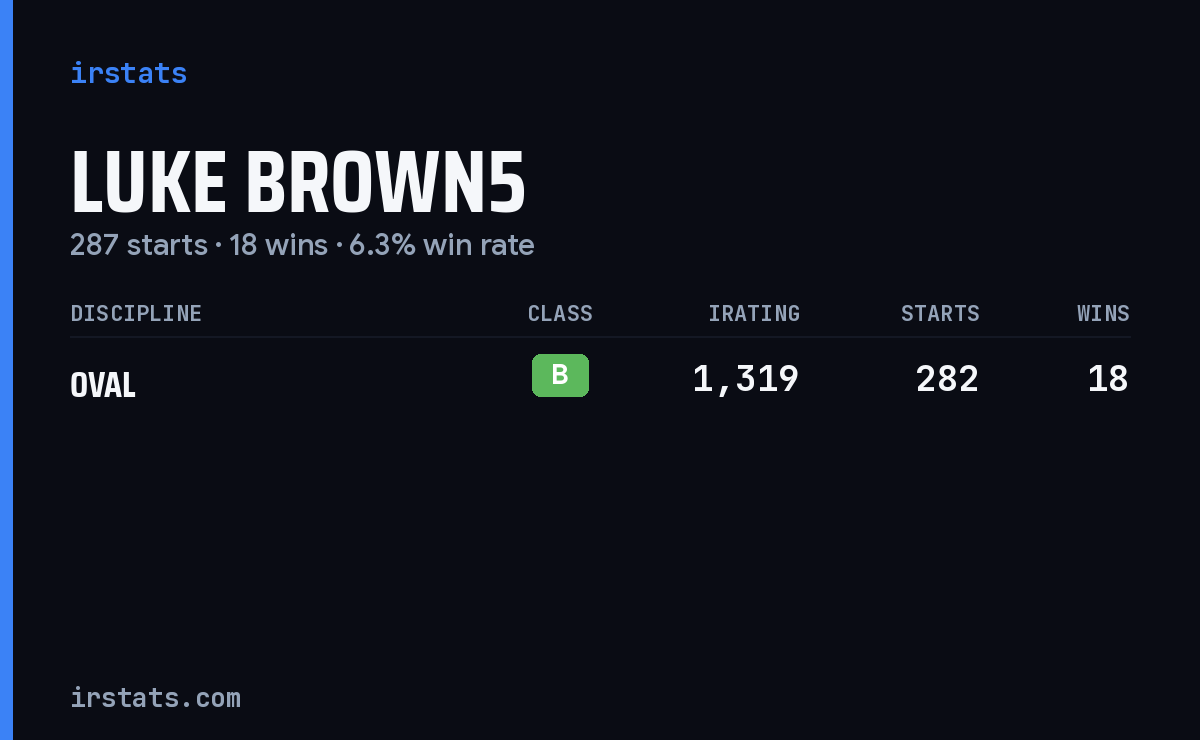This screenshot has height=740, width=1200.
Task: Click the irstats logo link
Action: pos(128,73)
